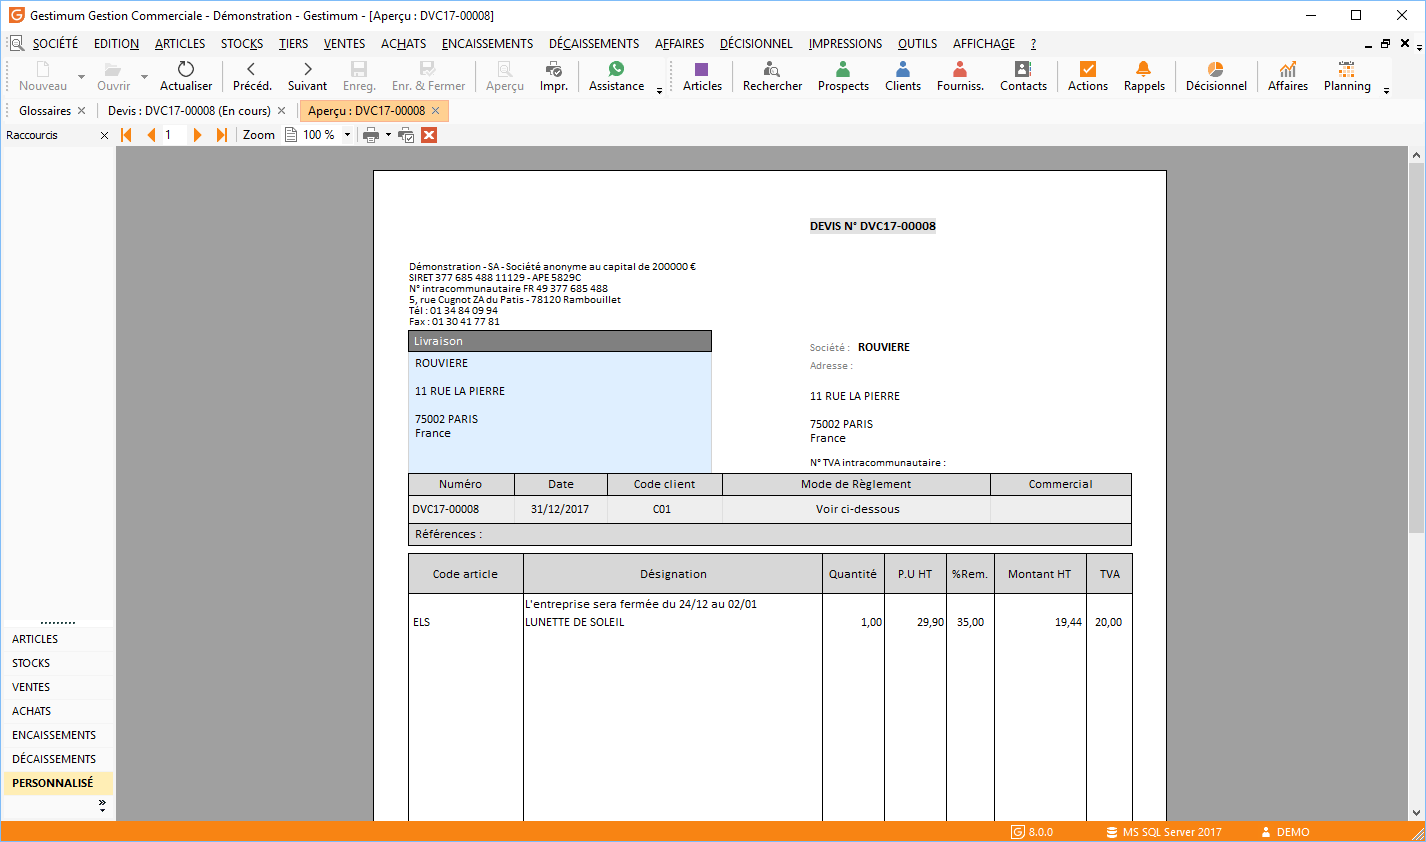Switch to the Glossaires tab
This screenshot has height=842, width=1426.
(45, 111)
